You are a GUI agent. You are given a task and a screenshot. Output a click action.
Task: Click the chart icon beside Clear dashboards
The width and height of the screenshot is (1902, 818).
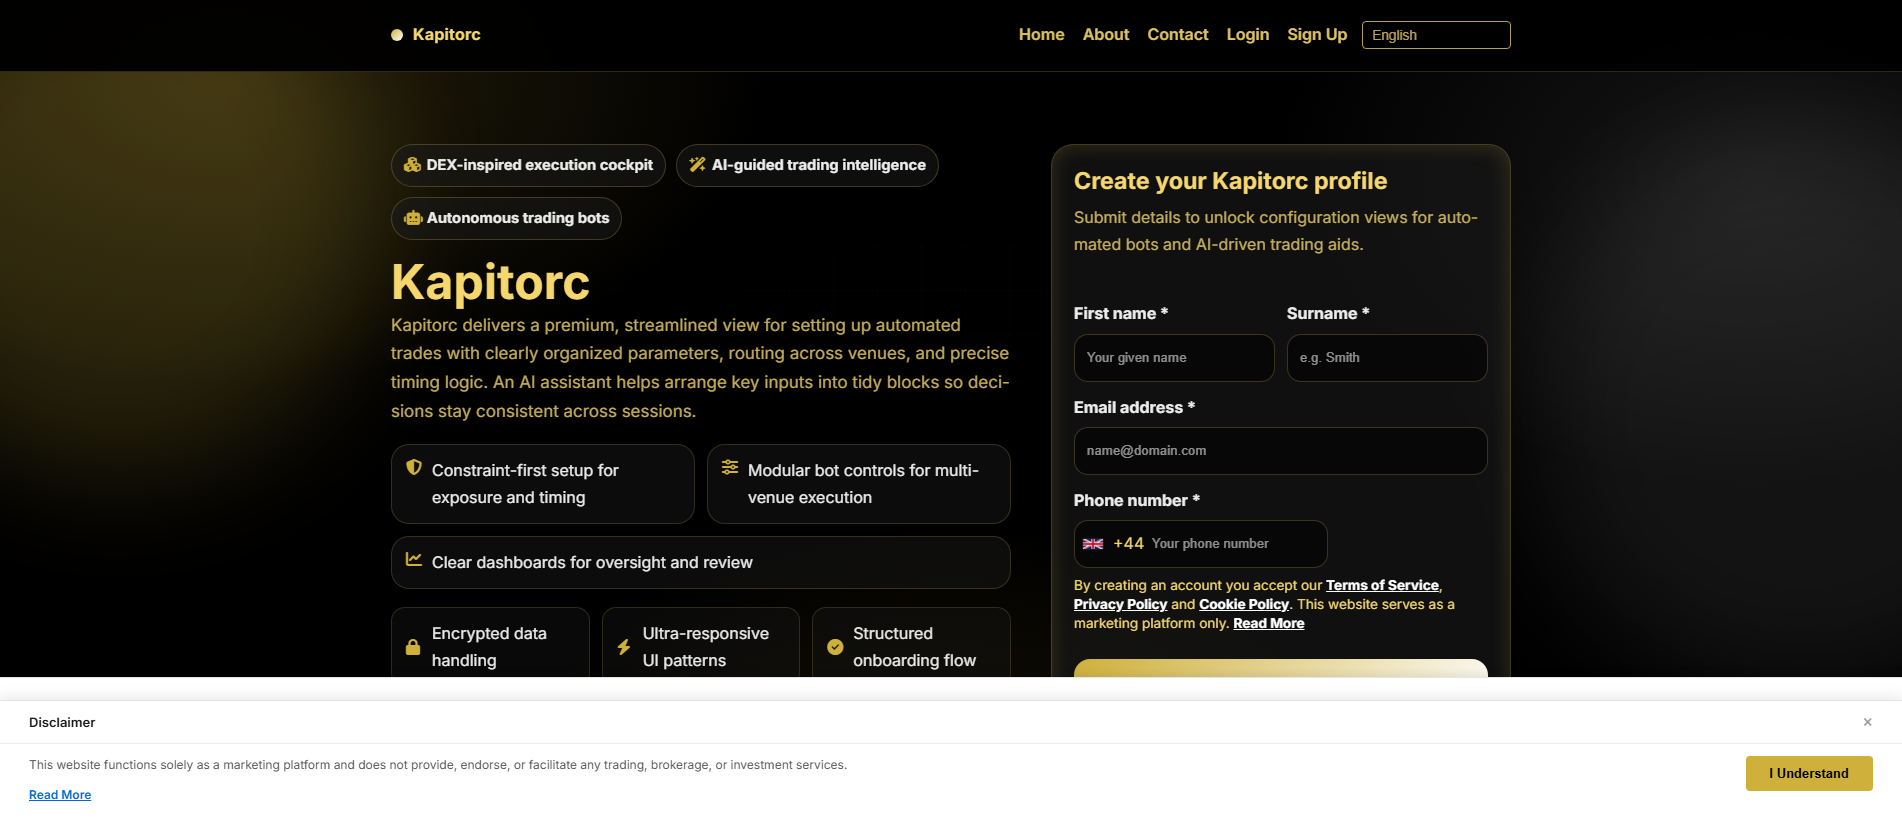[414, 559]
